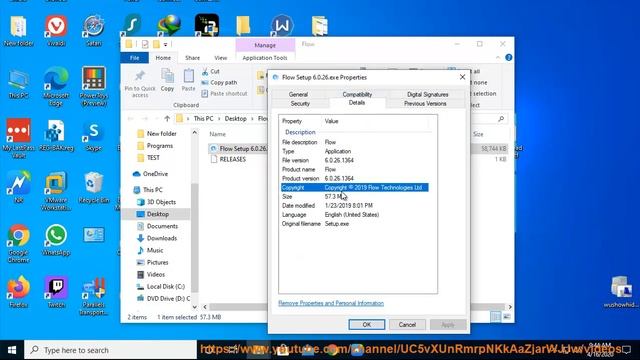Launch Microsoft Edge from the desktop

point(56,86)
